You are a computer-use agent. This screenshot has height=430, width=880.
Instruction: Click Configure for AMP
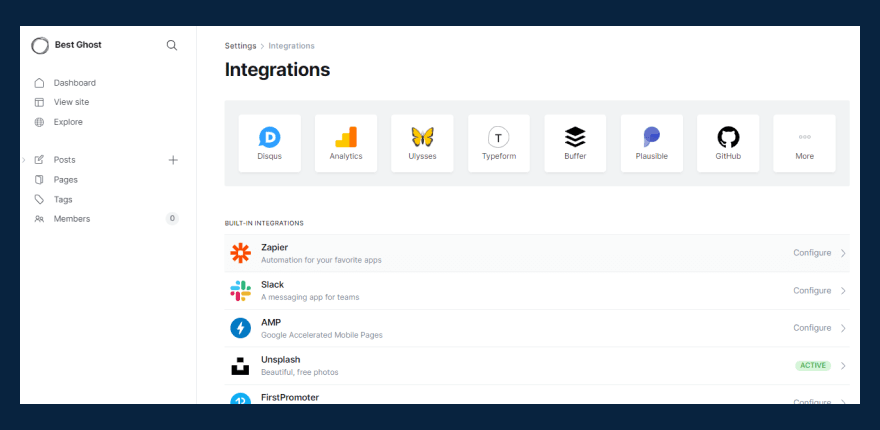[x=812, y=328]
